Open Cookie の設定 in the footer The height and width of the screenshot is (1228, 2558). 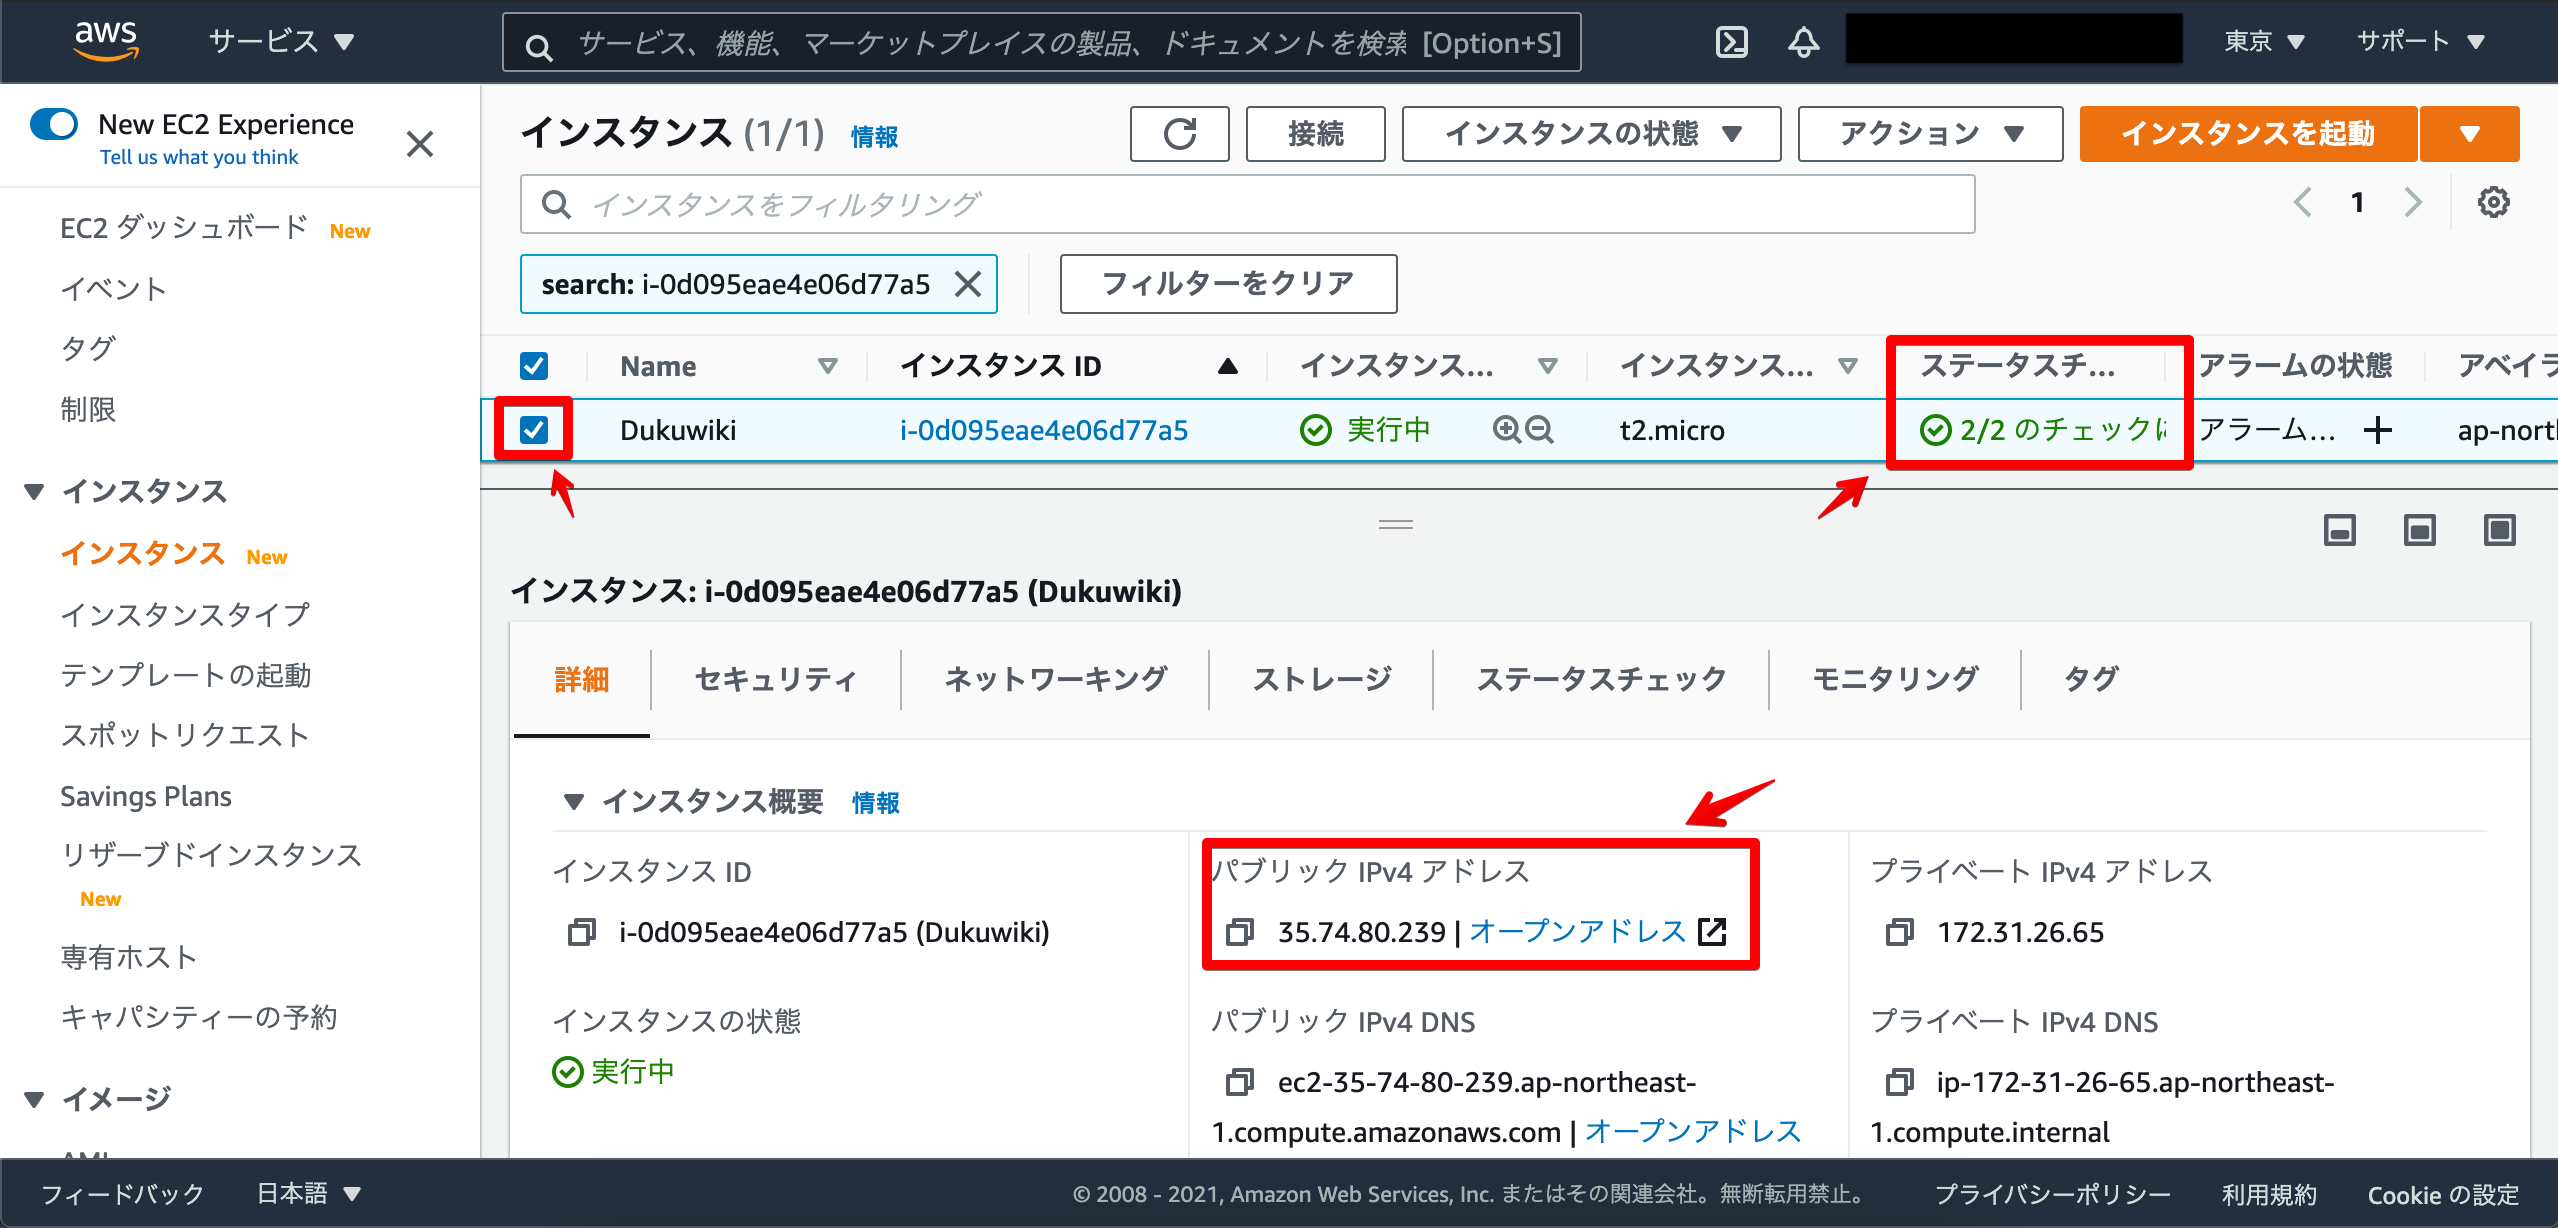point(2443,1194)
